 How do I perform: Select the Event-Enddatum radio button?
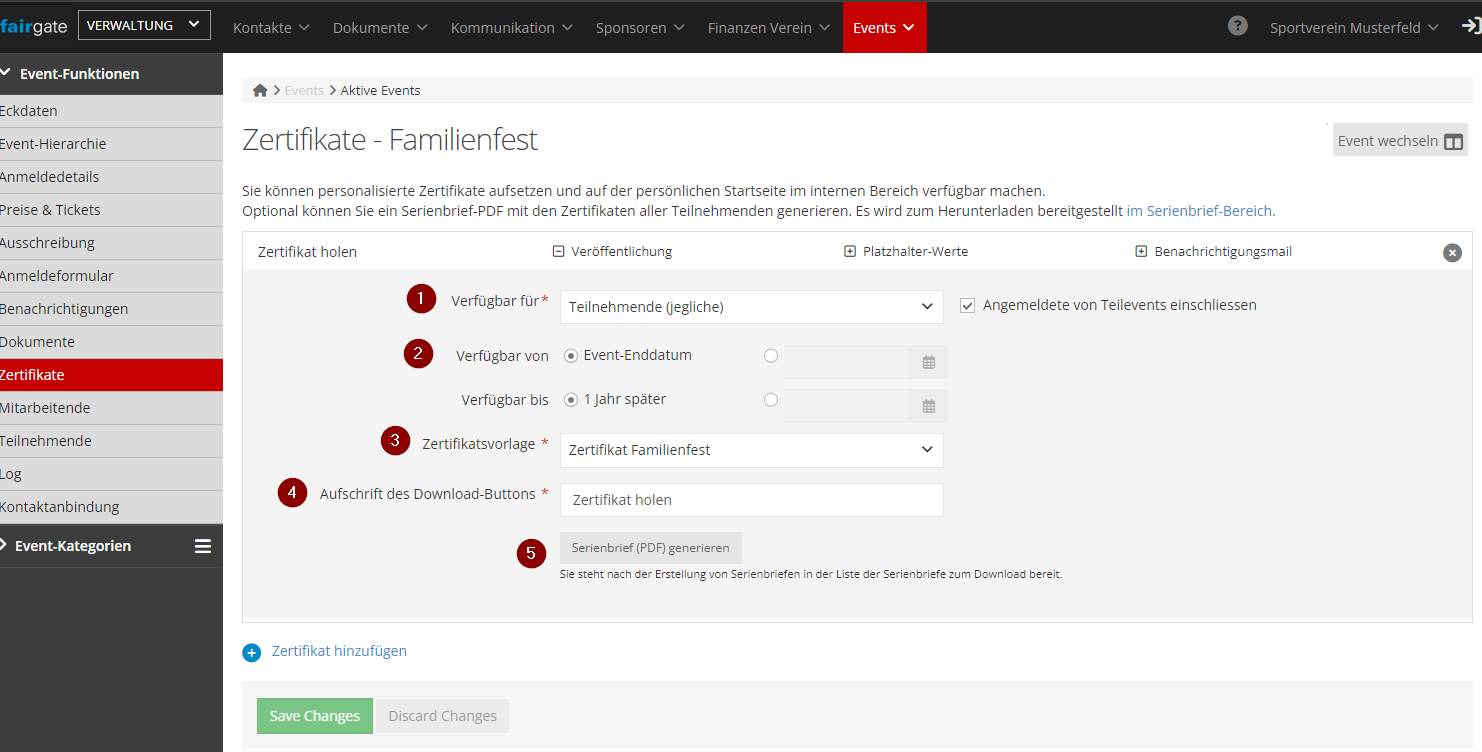coord(571,356)
